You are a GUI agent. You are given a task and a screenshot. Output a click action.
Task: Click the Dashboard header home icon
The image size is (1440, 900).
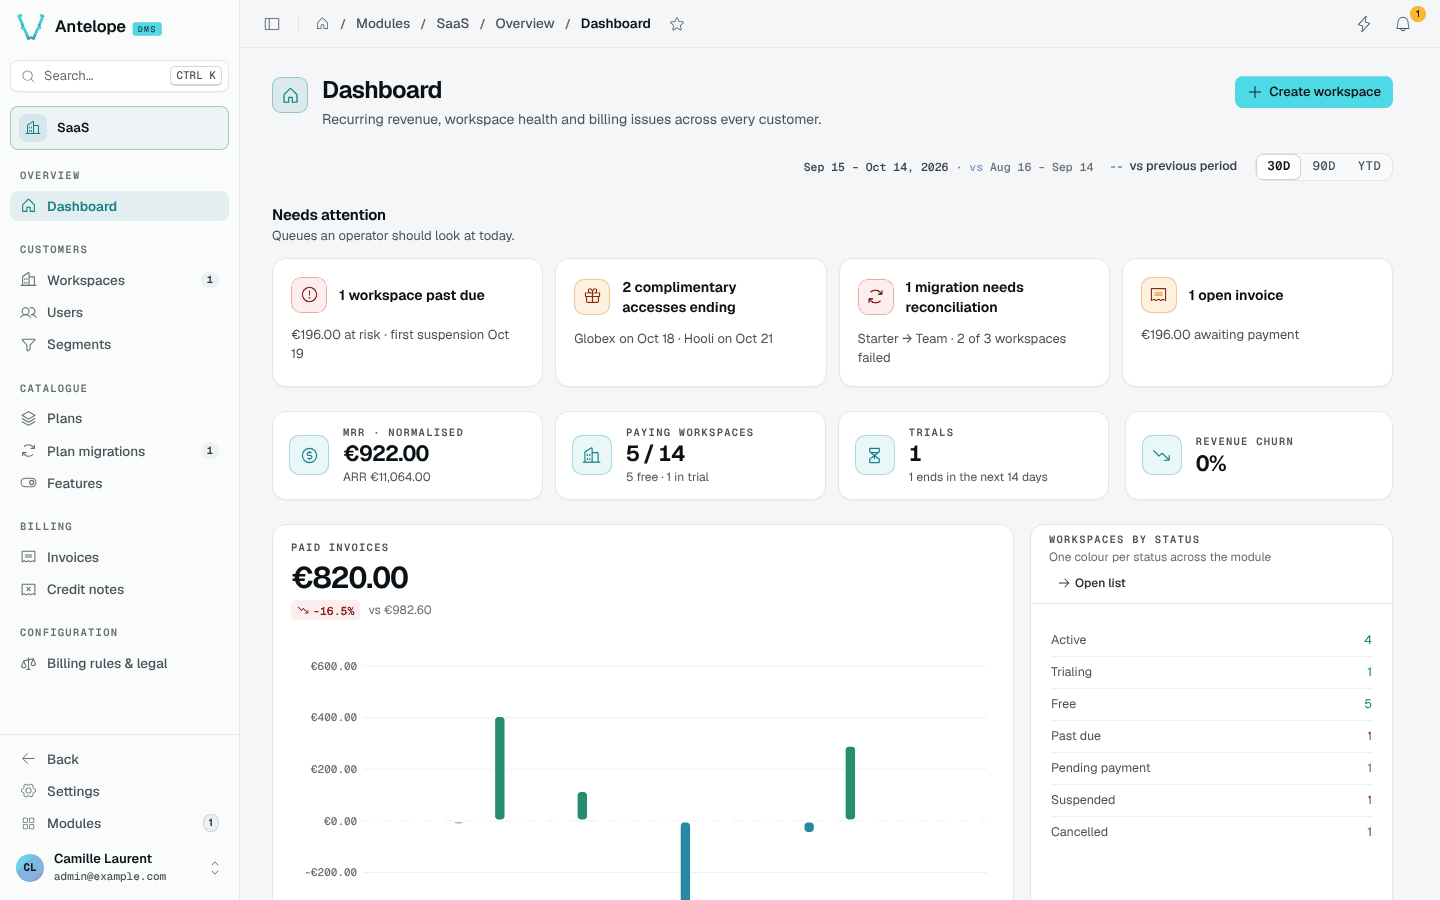(290, 95)
